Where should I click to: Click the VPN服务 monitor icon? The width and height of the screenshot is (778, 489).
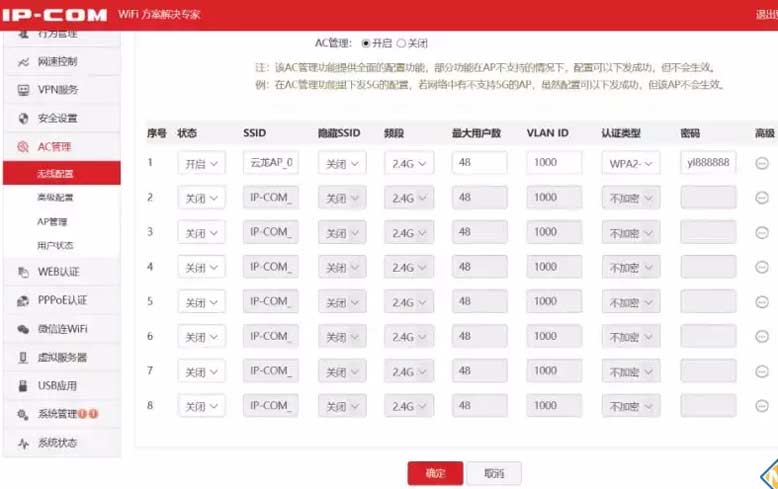click(x=23, y=90)
